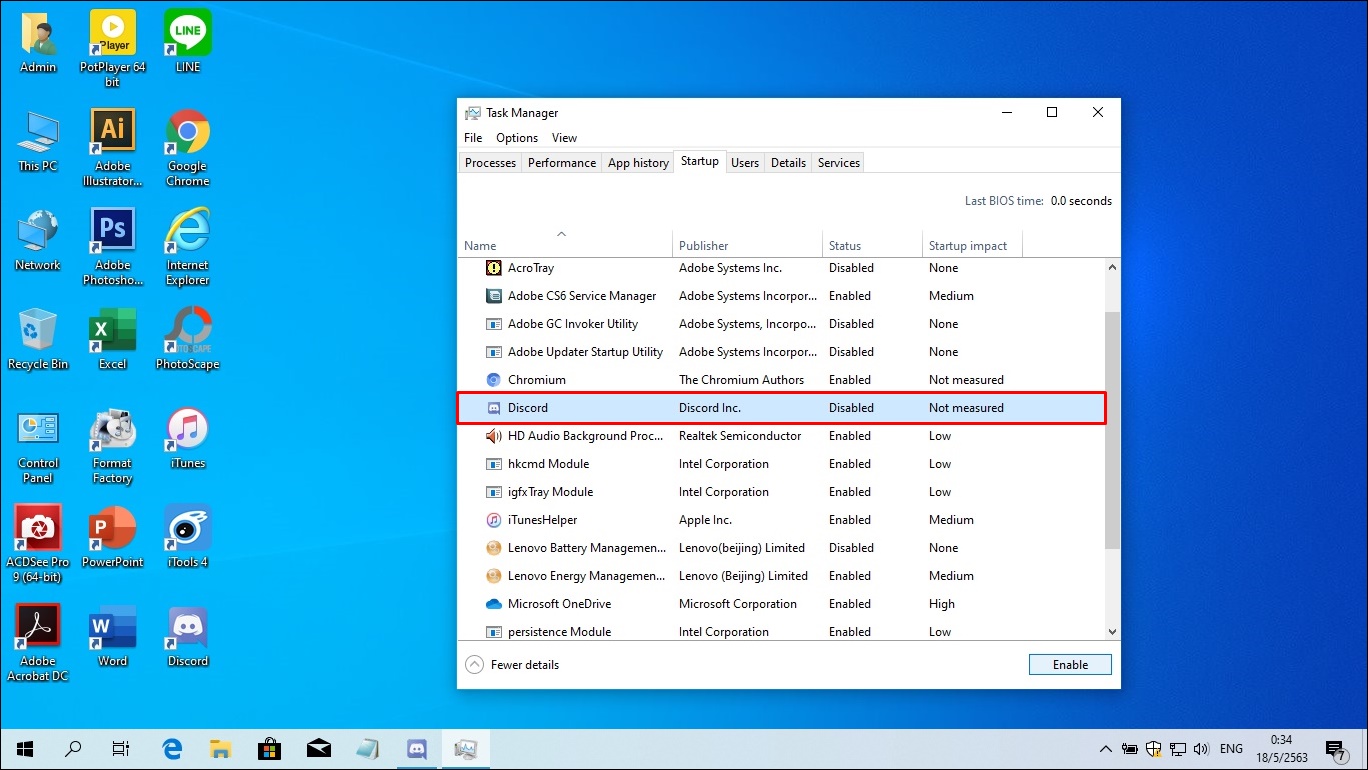Viewport: 1368px width, 770px height.
Task: Sort by the Status column header
Action: pyautogui.click(x=872, y=245)
